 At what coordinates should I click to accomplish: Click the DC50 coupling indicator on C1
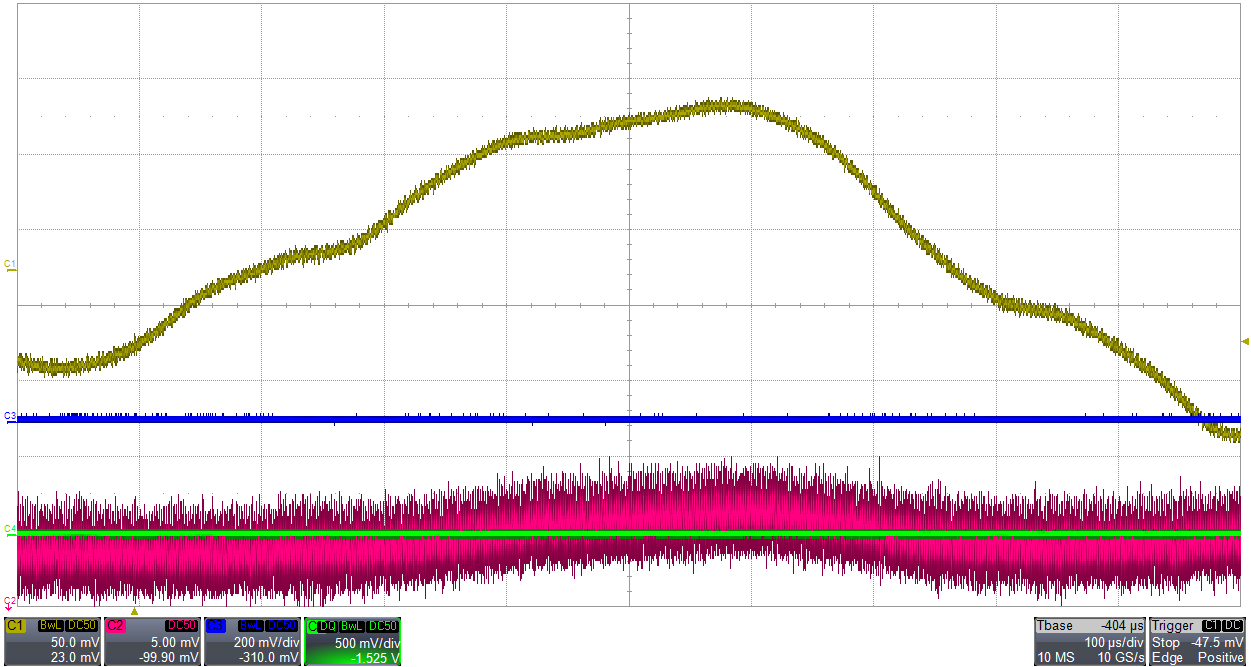click(82, 626)
